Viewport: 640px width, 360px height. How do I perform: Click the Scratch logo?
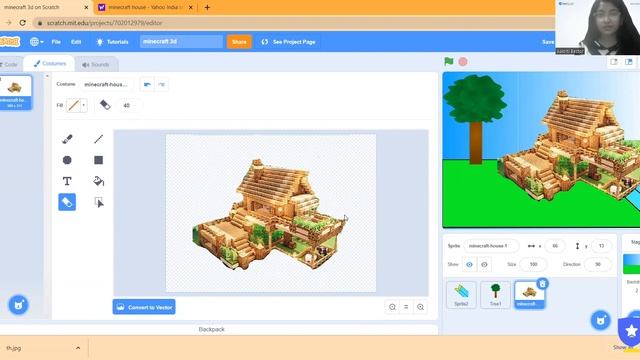[10, 42]
